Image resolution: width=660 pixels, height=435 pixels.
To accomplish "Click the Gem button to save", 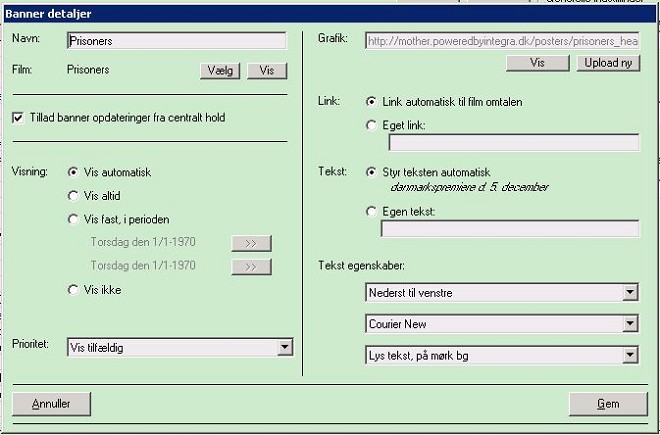I will click(608, 404).
